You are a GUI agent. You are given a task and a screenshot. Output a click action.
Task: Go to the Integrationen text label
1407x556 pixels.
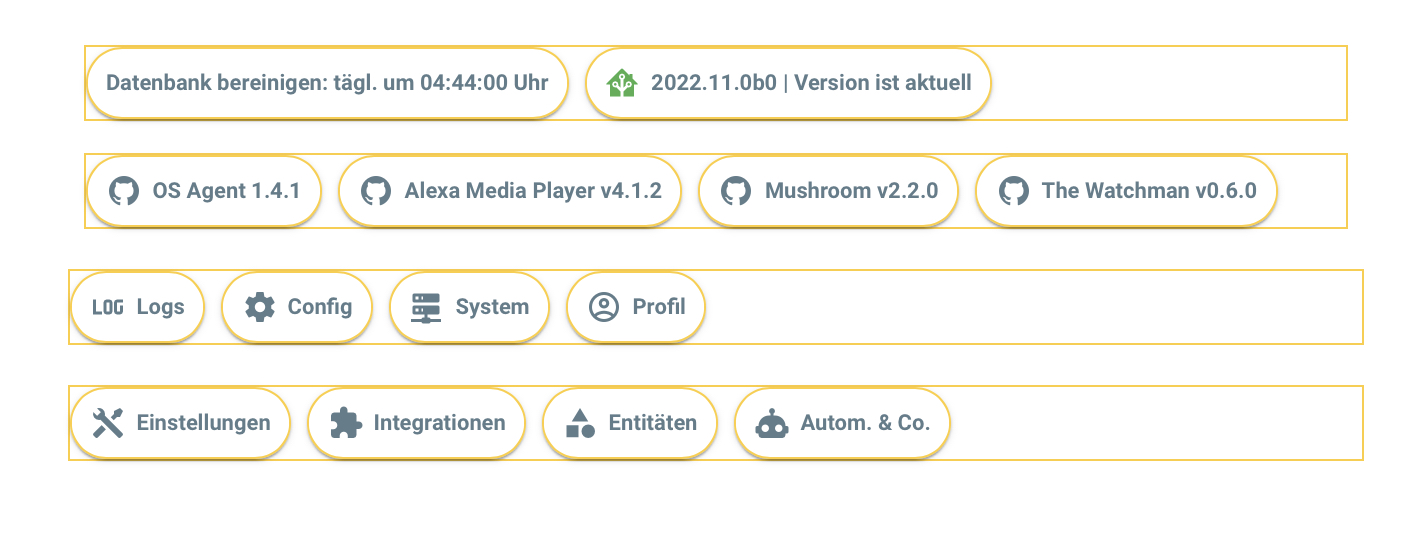(x=439, y=423)
